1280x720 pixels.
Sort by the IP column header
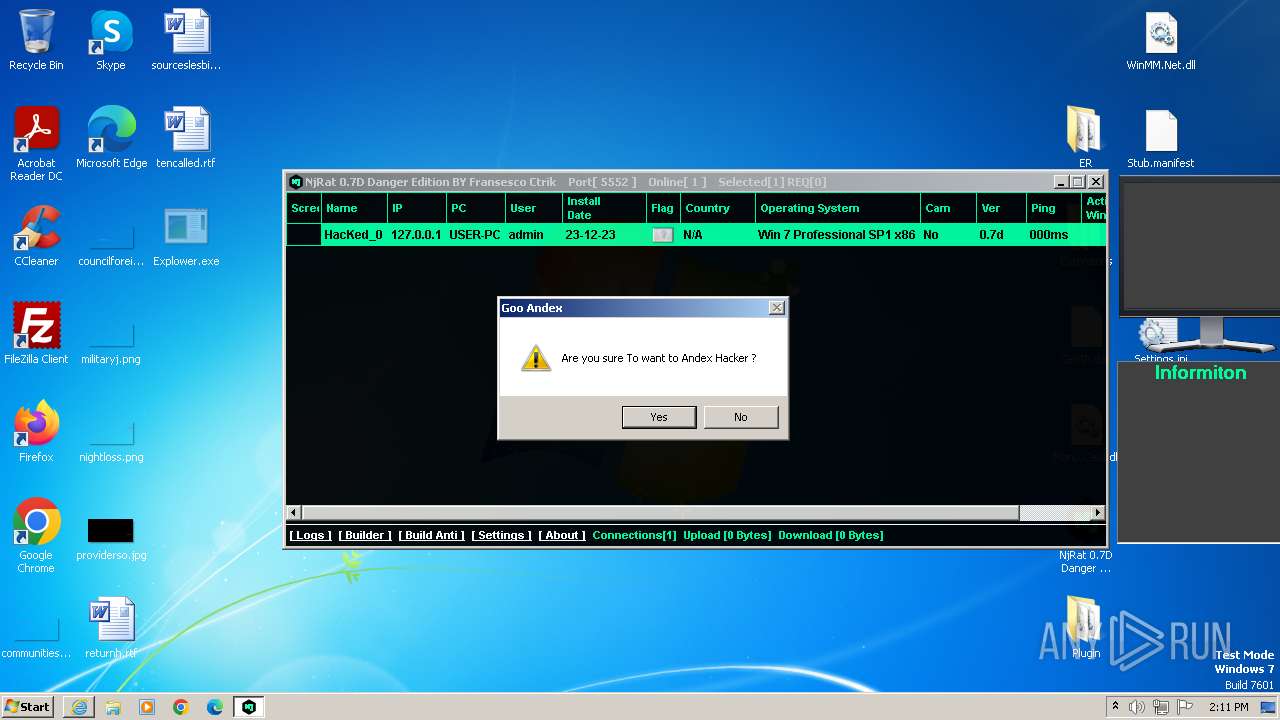416,208
